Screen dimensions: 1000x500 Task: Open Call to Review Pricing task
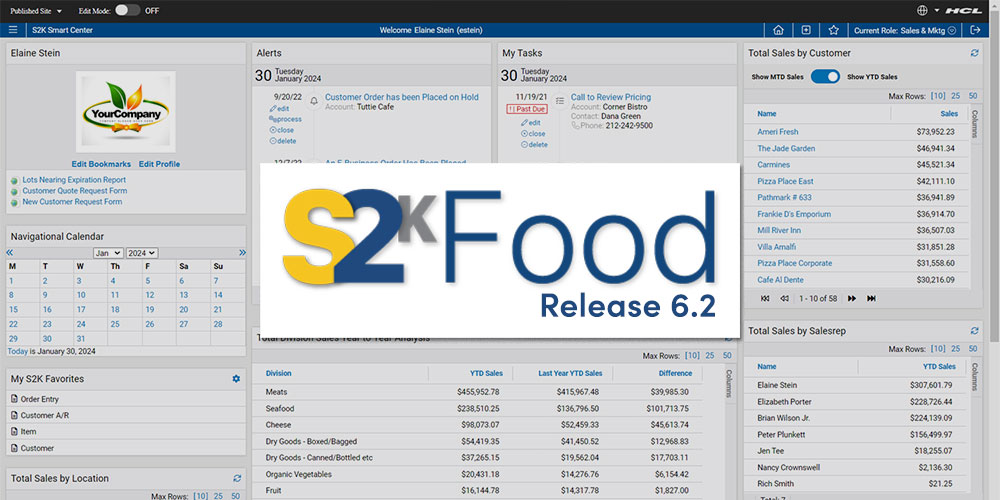[611, 97]
